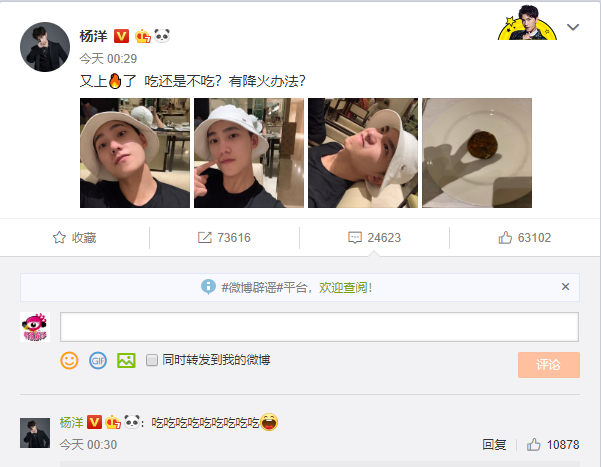Open 杨洋's profile name in post header

pyautogui.click(x=94, y=36)
